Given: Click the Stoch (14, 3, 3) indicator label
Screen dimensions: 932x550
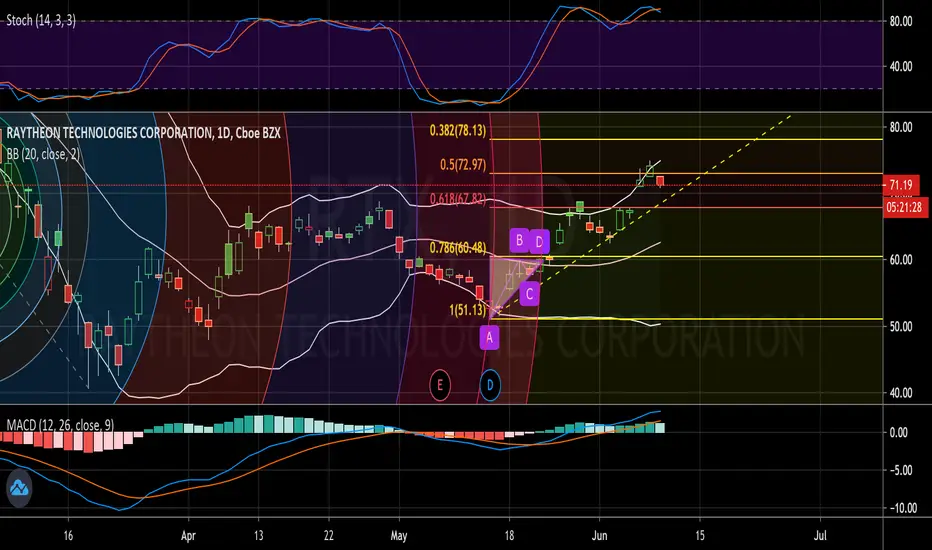Looking at the screenshot, I should (x=41, y=21).
